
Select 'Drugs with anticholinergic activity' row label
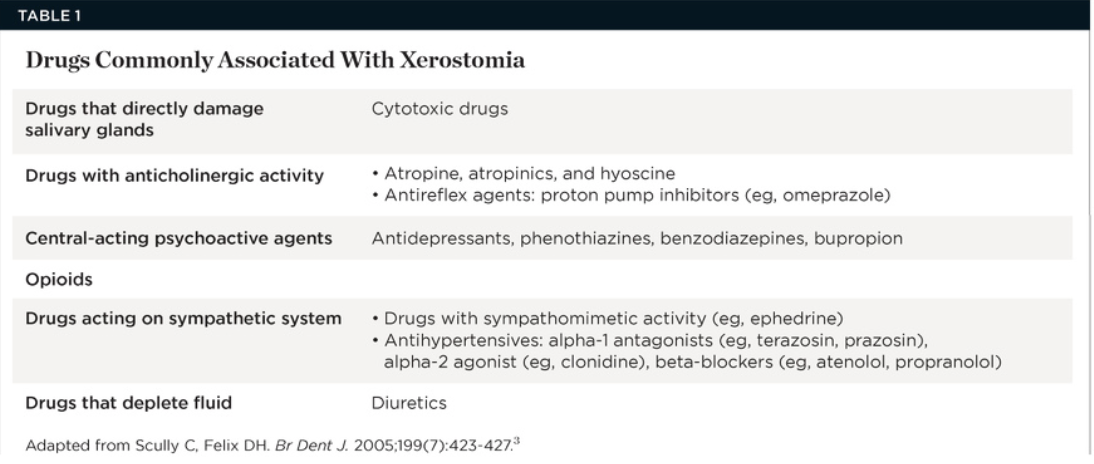tap(174, 176)
